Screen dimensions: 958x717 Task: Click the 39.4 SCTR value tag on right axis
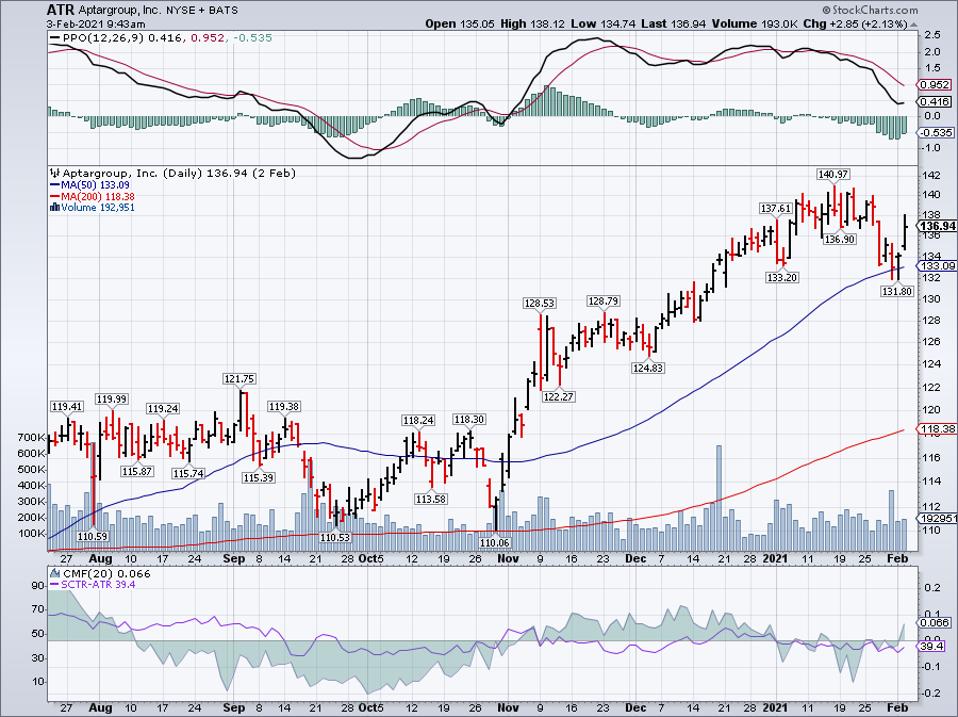tap(932, 646)
